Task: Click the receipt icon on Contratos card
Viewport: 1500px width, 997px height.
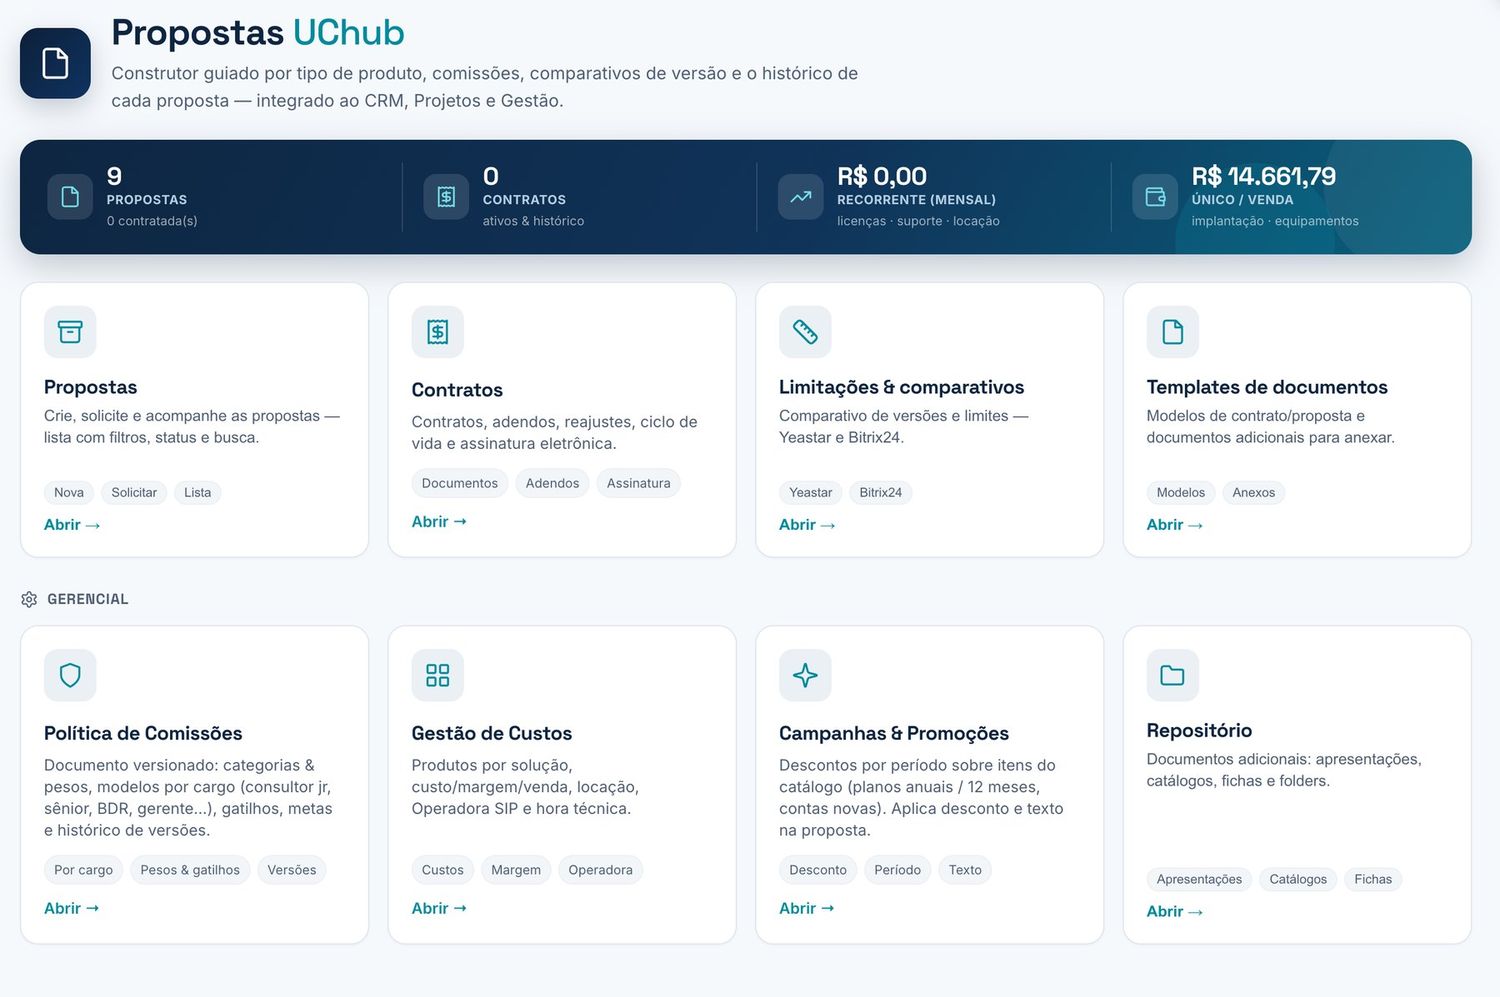Action: click(438, 332)
